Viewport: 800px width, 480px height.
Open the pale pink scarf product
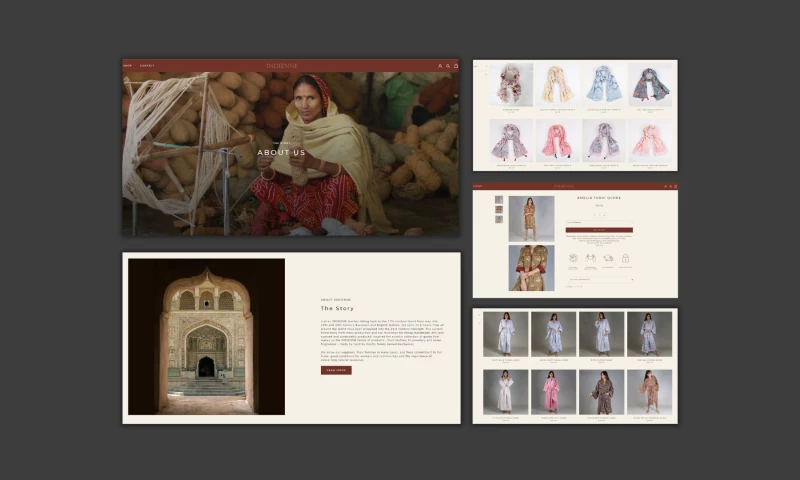point(651,141)
